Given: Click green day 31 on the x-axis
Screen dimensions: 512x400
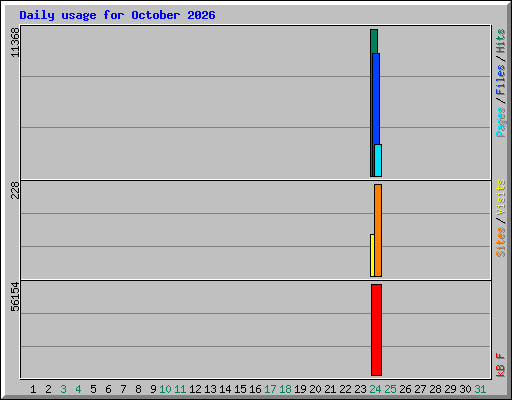Looking at the screenshot, I should tap(480, 389).
